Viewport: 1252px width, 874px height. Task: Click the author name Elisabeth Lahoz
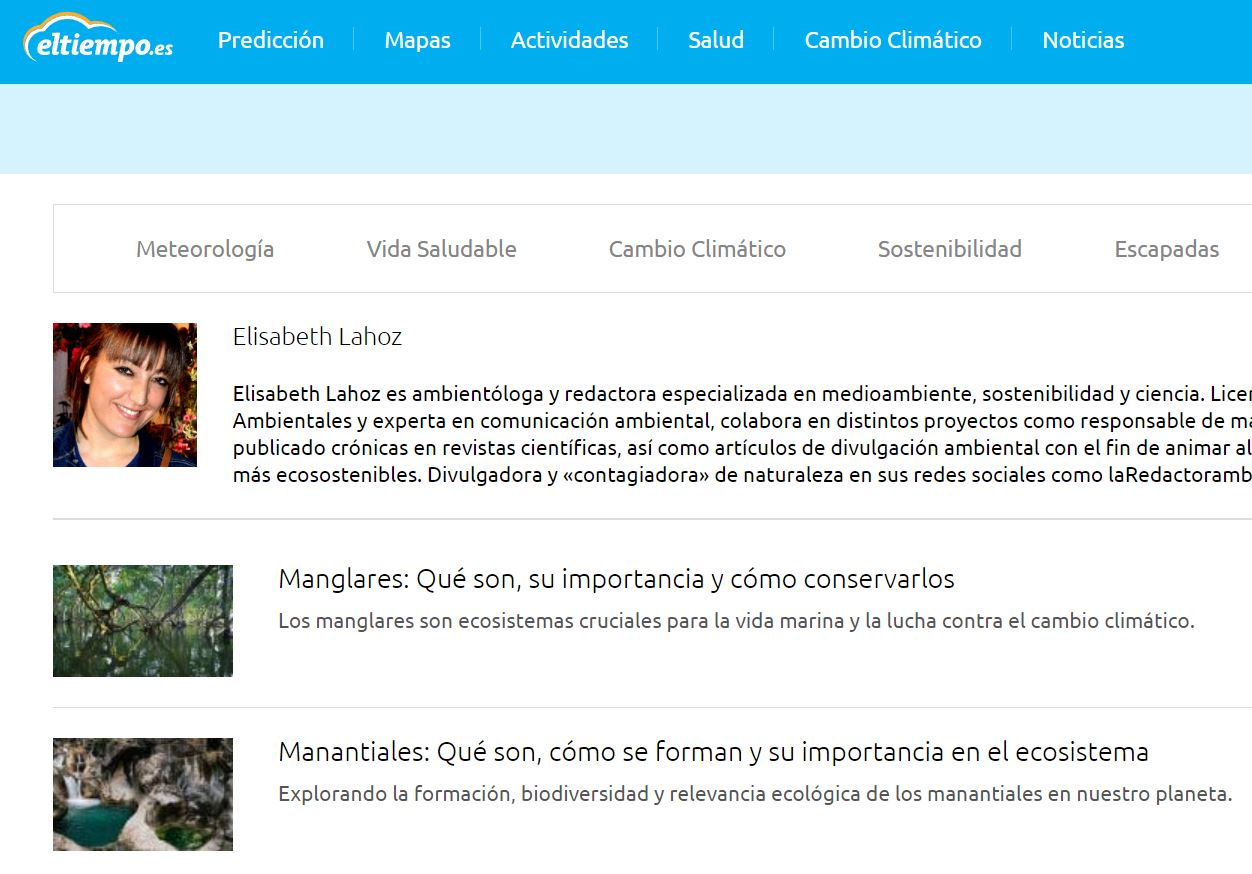[317, 337]
